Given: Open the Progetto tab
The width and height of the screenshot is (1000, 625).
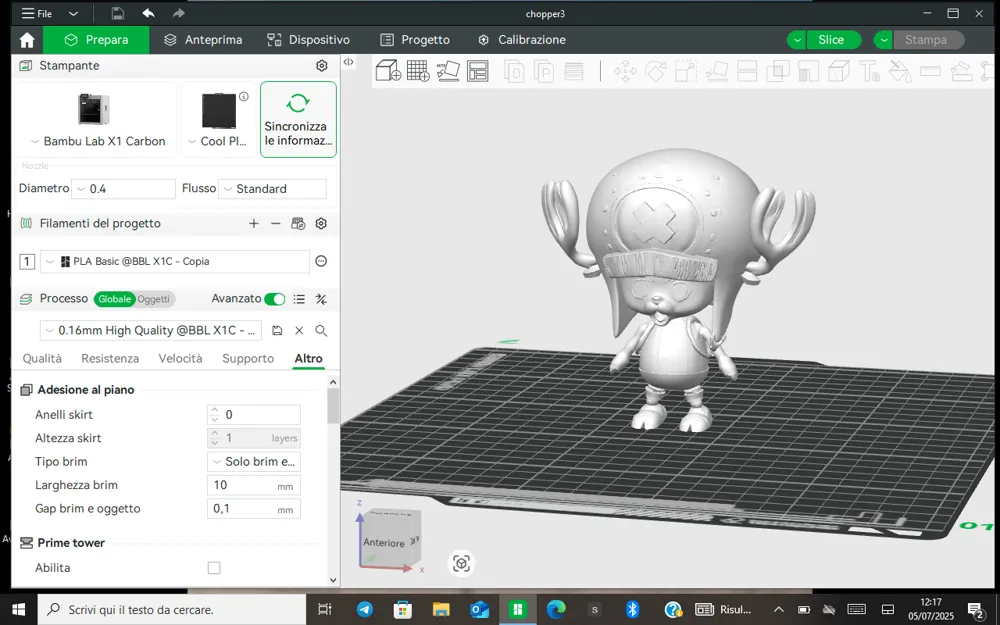Looking at the screenshot, I should coord(415,40).
